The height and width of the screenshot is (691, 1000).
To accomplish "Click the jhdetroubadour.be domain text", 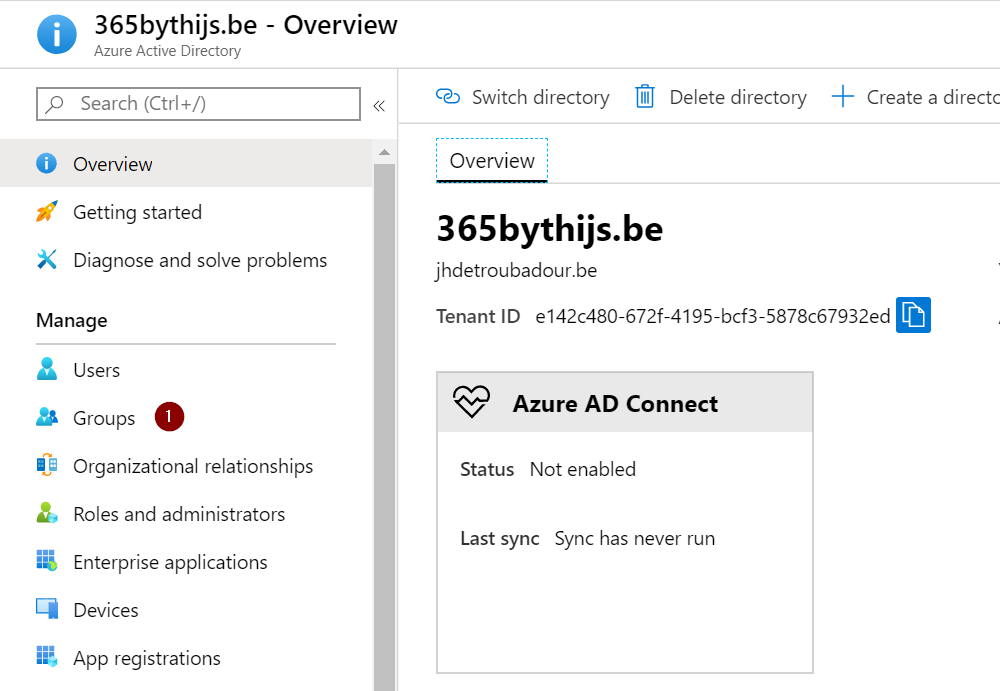I will [517, 271].
